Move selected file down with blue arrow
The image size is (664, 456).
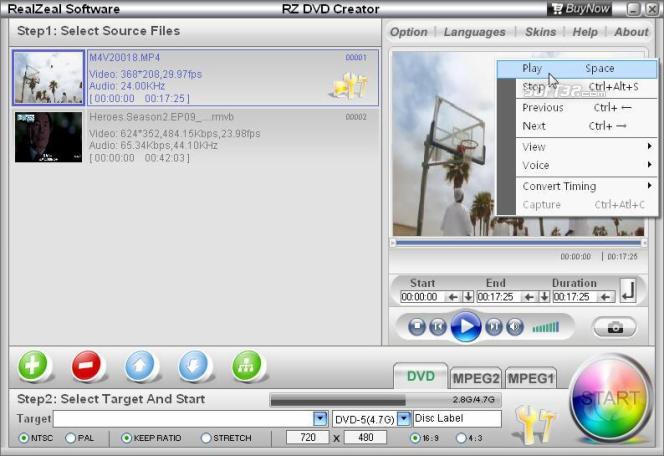[194, 365]
